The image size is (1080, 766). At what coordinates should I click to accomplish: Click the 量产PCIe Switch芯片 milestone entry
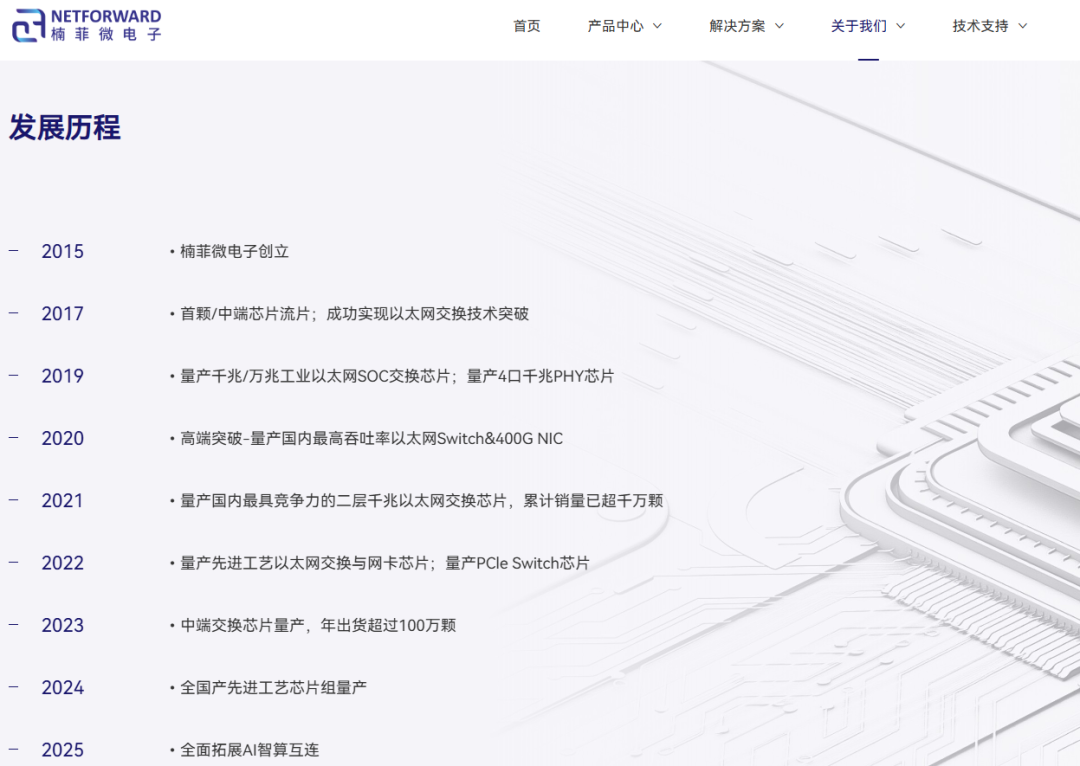pyautogui.click(x=517, y=564)
